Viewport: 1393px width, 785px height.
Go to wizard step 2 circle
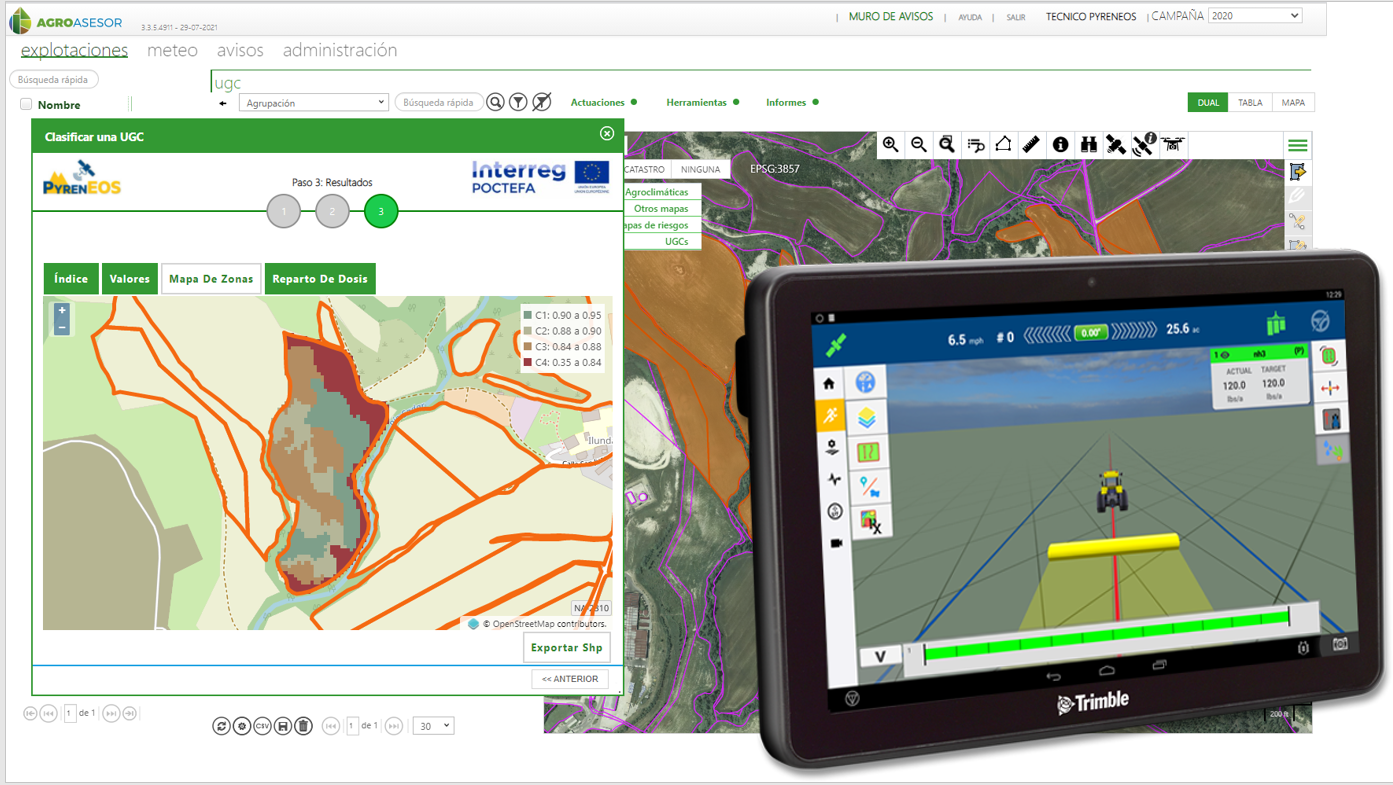tap(332, 211)
